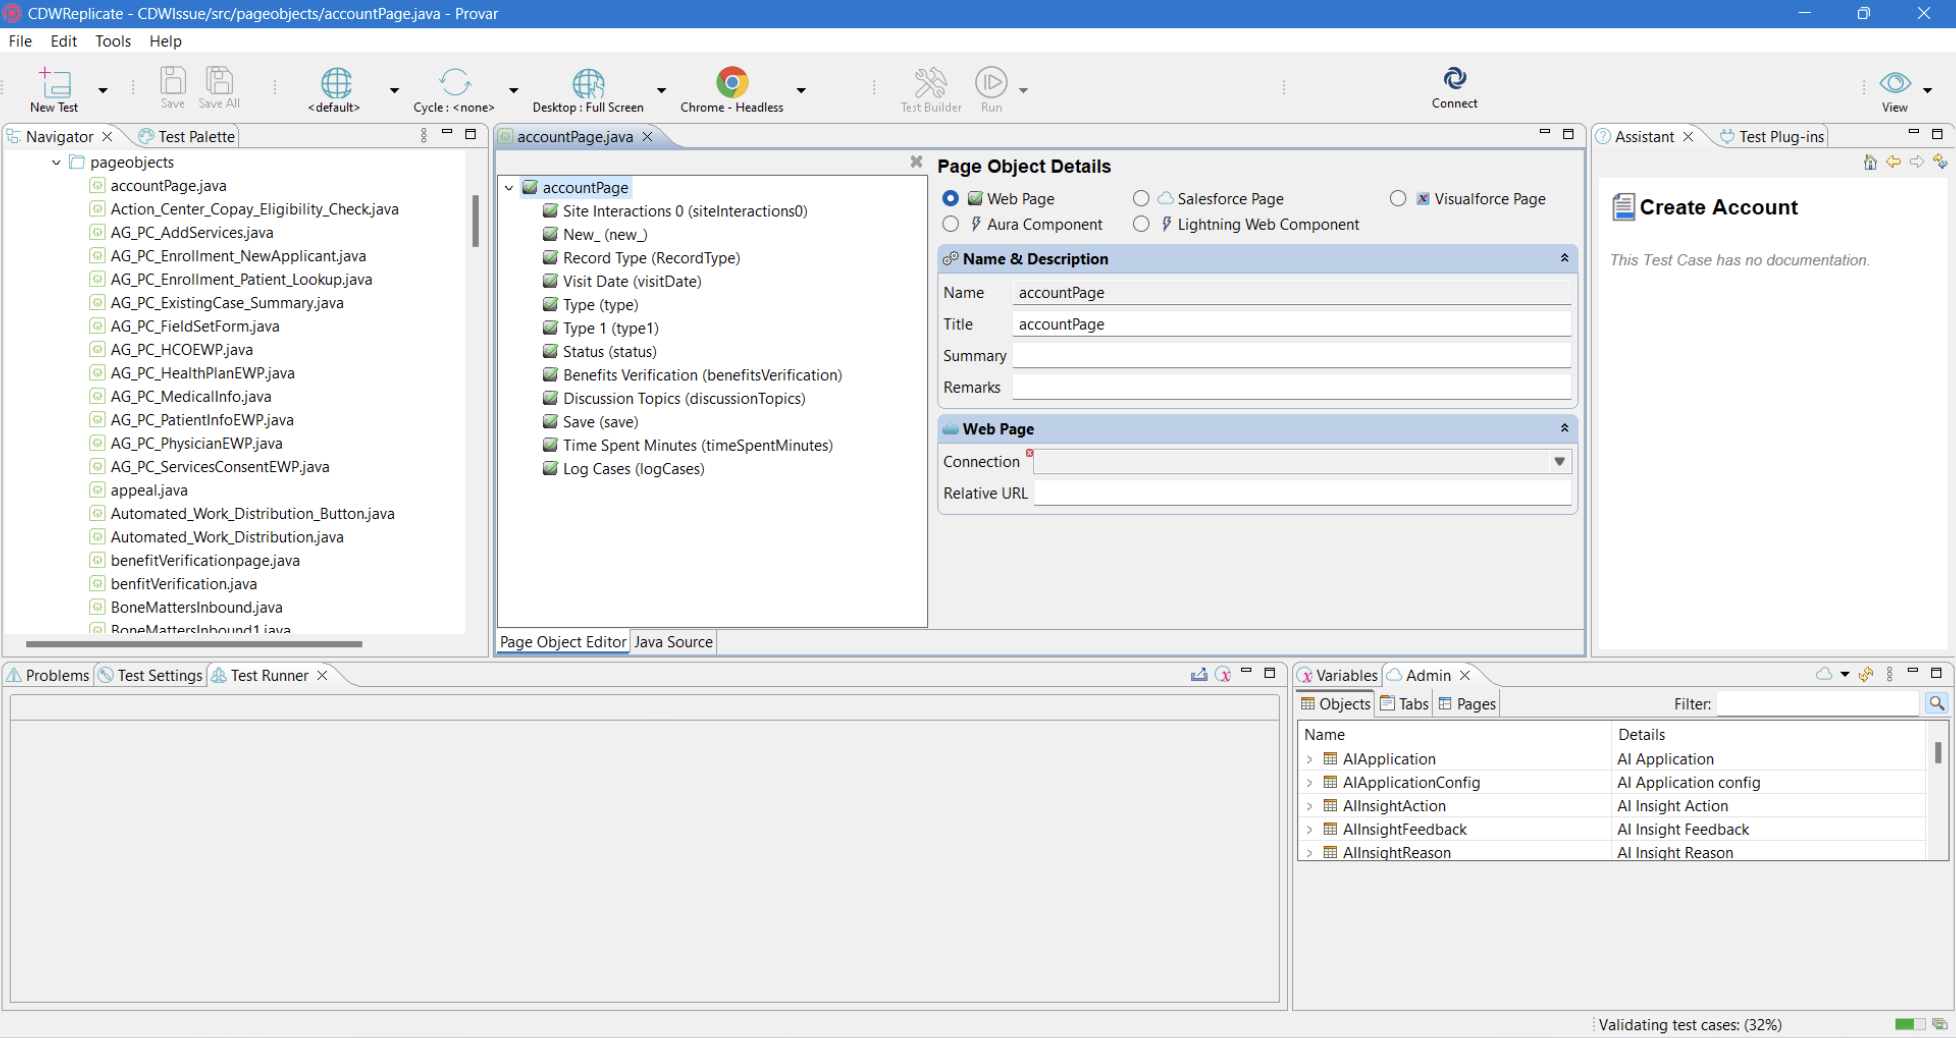
Task: Open the Connection dropdown in Web Page section
Action: (1559, 461)
